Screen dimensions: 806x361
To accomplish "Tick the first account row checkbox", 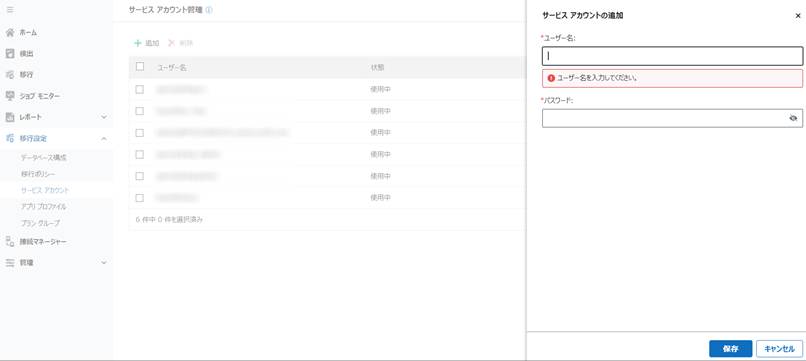I will click(140, 89).
